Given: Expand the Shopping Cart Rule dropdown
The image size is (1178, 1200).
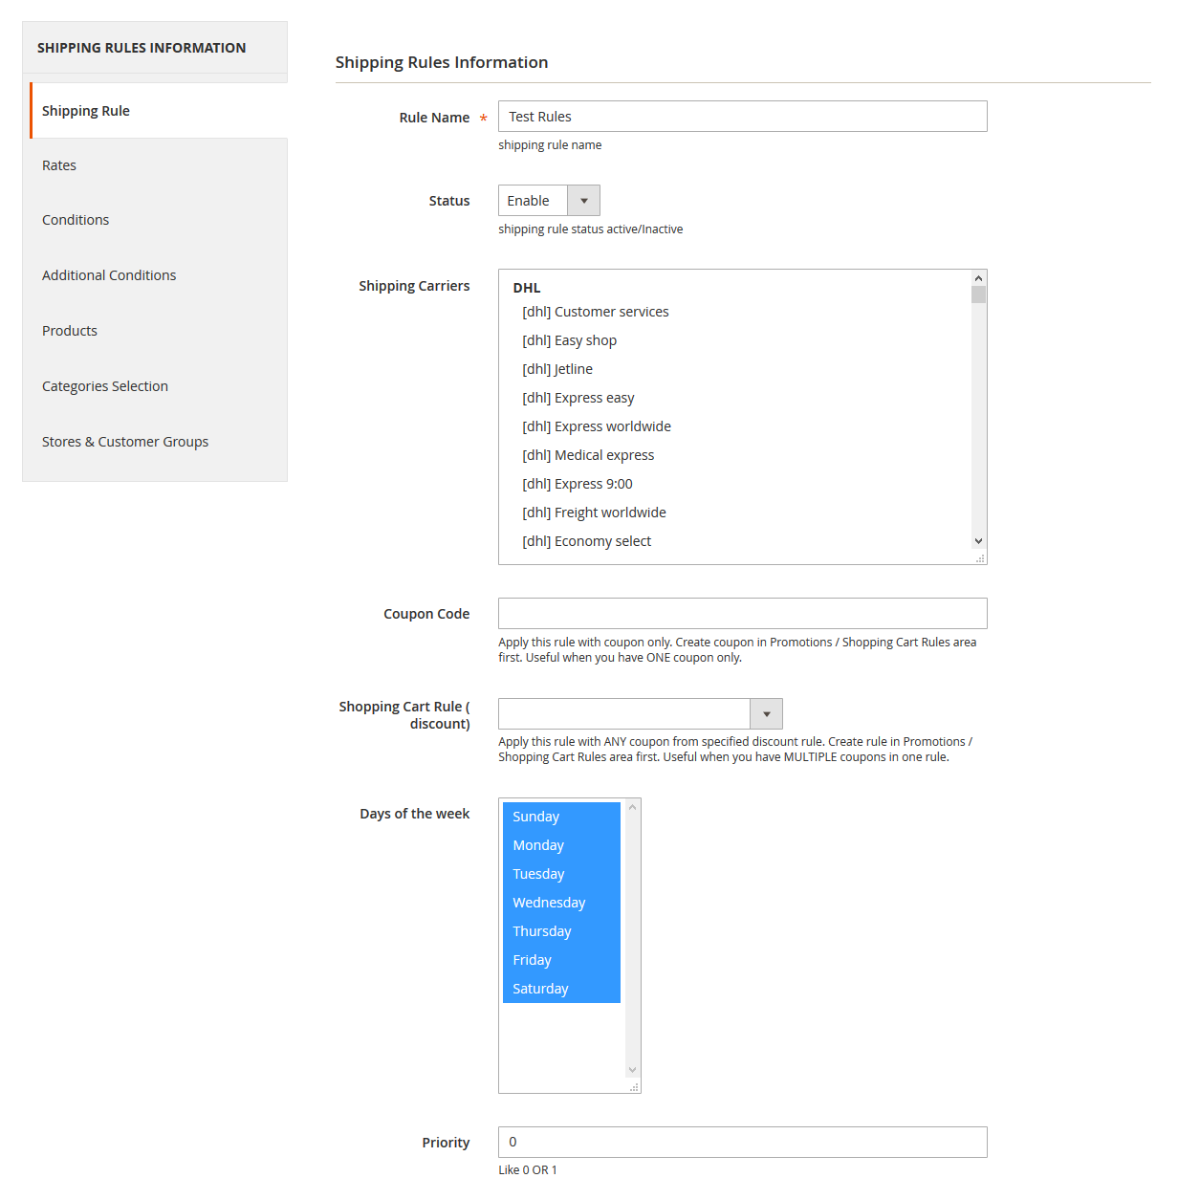Looking at the screenshot, I should (x=640, y=714).
